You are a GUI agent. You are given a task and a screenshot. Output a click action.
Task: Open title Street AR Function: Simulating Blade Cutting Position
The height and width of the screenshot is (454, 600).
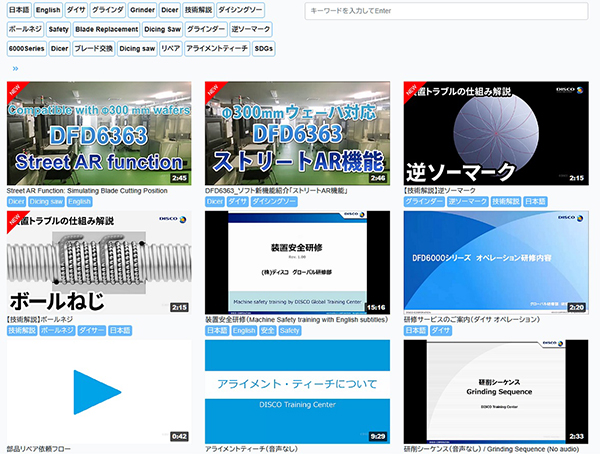click(87, 191)
